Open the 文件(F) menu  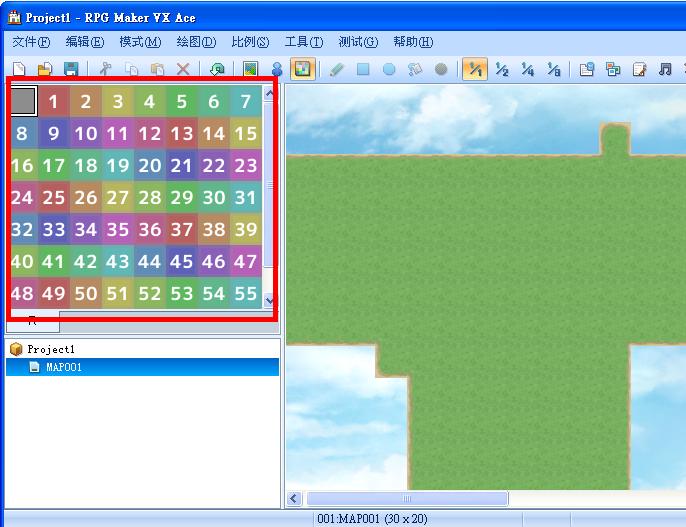31,42
